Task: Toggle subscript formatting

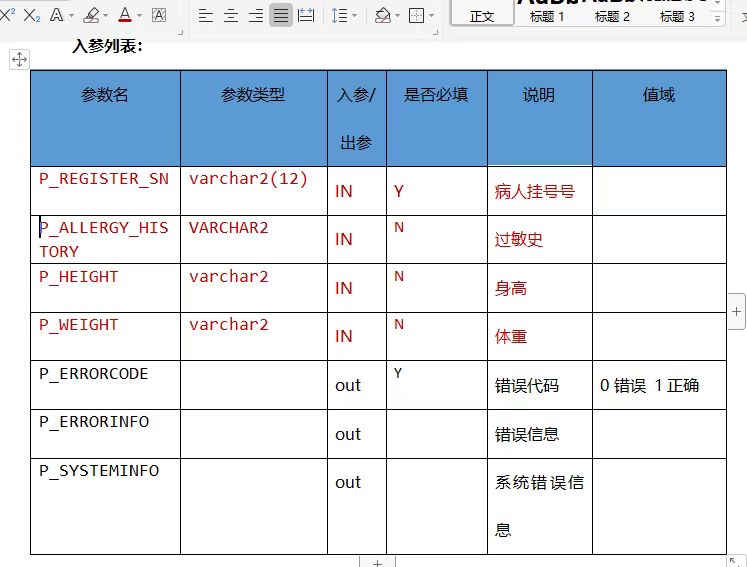Action: pyautogui.click(x=31, y=15)
